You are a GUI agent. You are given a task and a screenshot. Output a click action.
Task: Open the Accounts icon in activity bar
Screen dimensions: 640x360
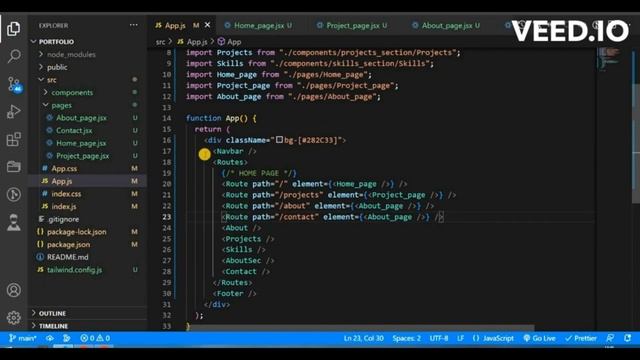13,290
